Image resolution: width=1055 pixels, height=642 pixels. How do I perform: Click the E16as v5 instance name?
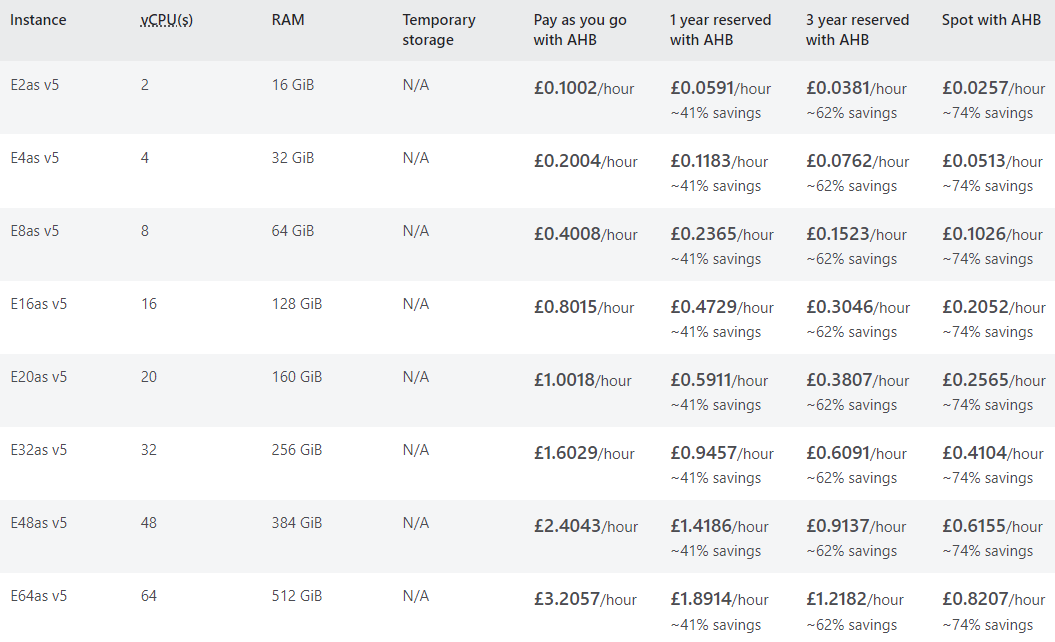click(x=39, y=304)
